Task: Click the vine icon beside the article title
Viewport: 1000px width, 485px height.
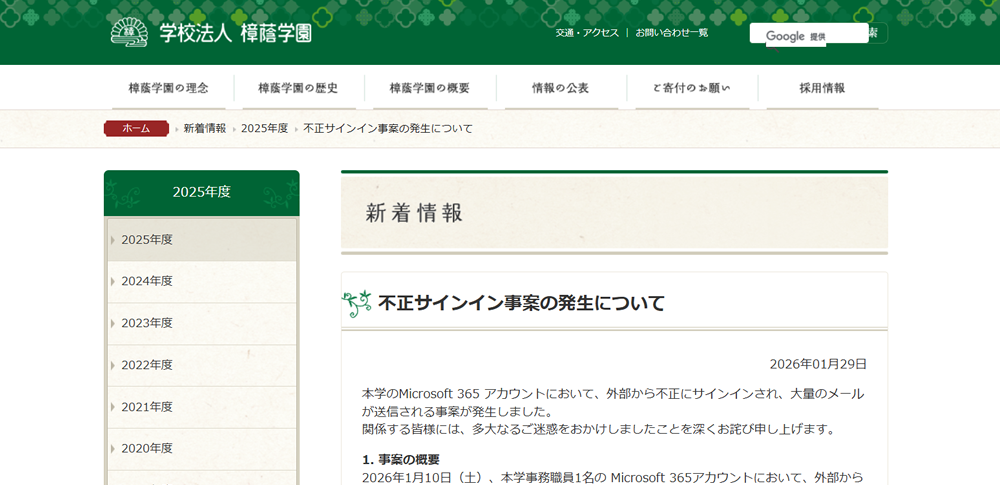Action: tap(357, 303)
